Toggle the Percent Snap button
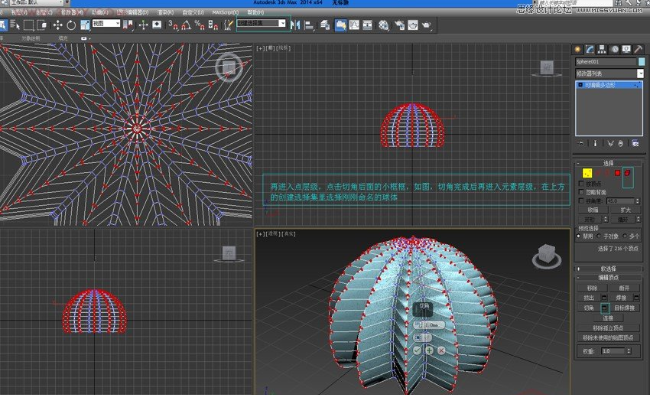 tap(199, 25)
